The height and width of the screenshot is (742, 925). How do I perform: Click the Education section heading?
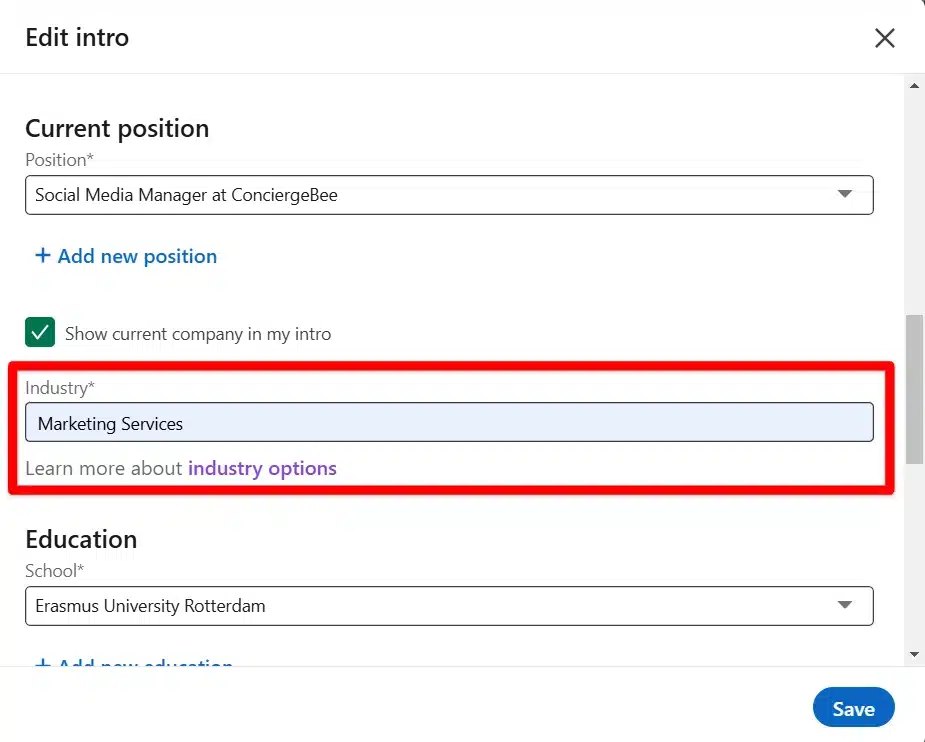coord(81,539)
